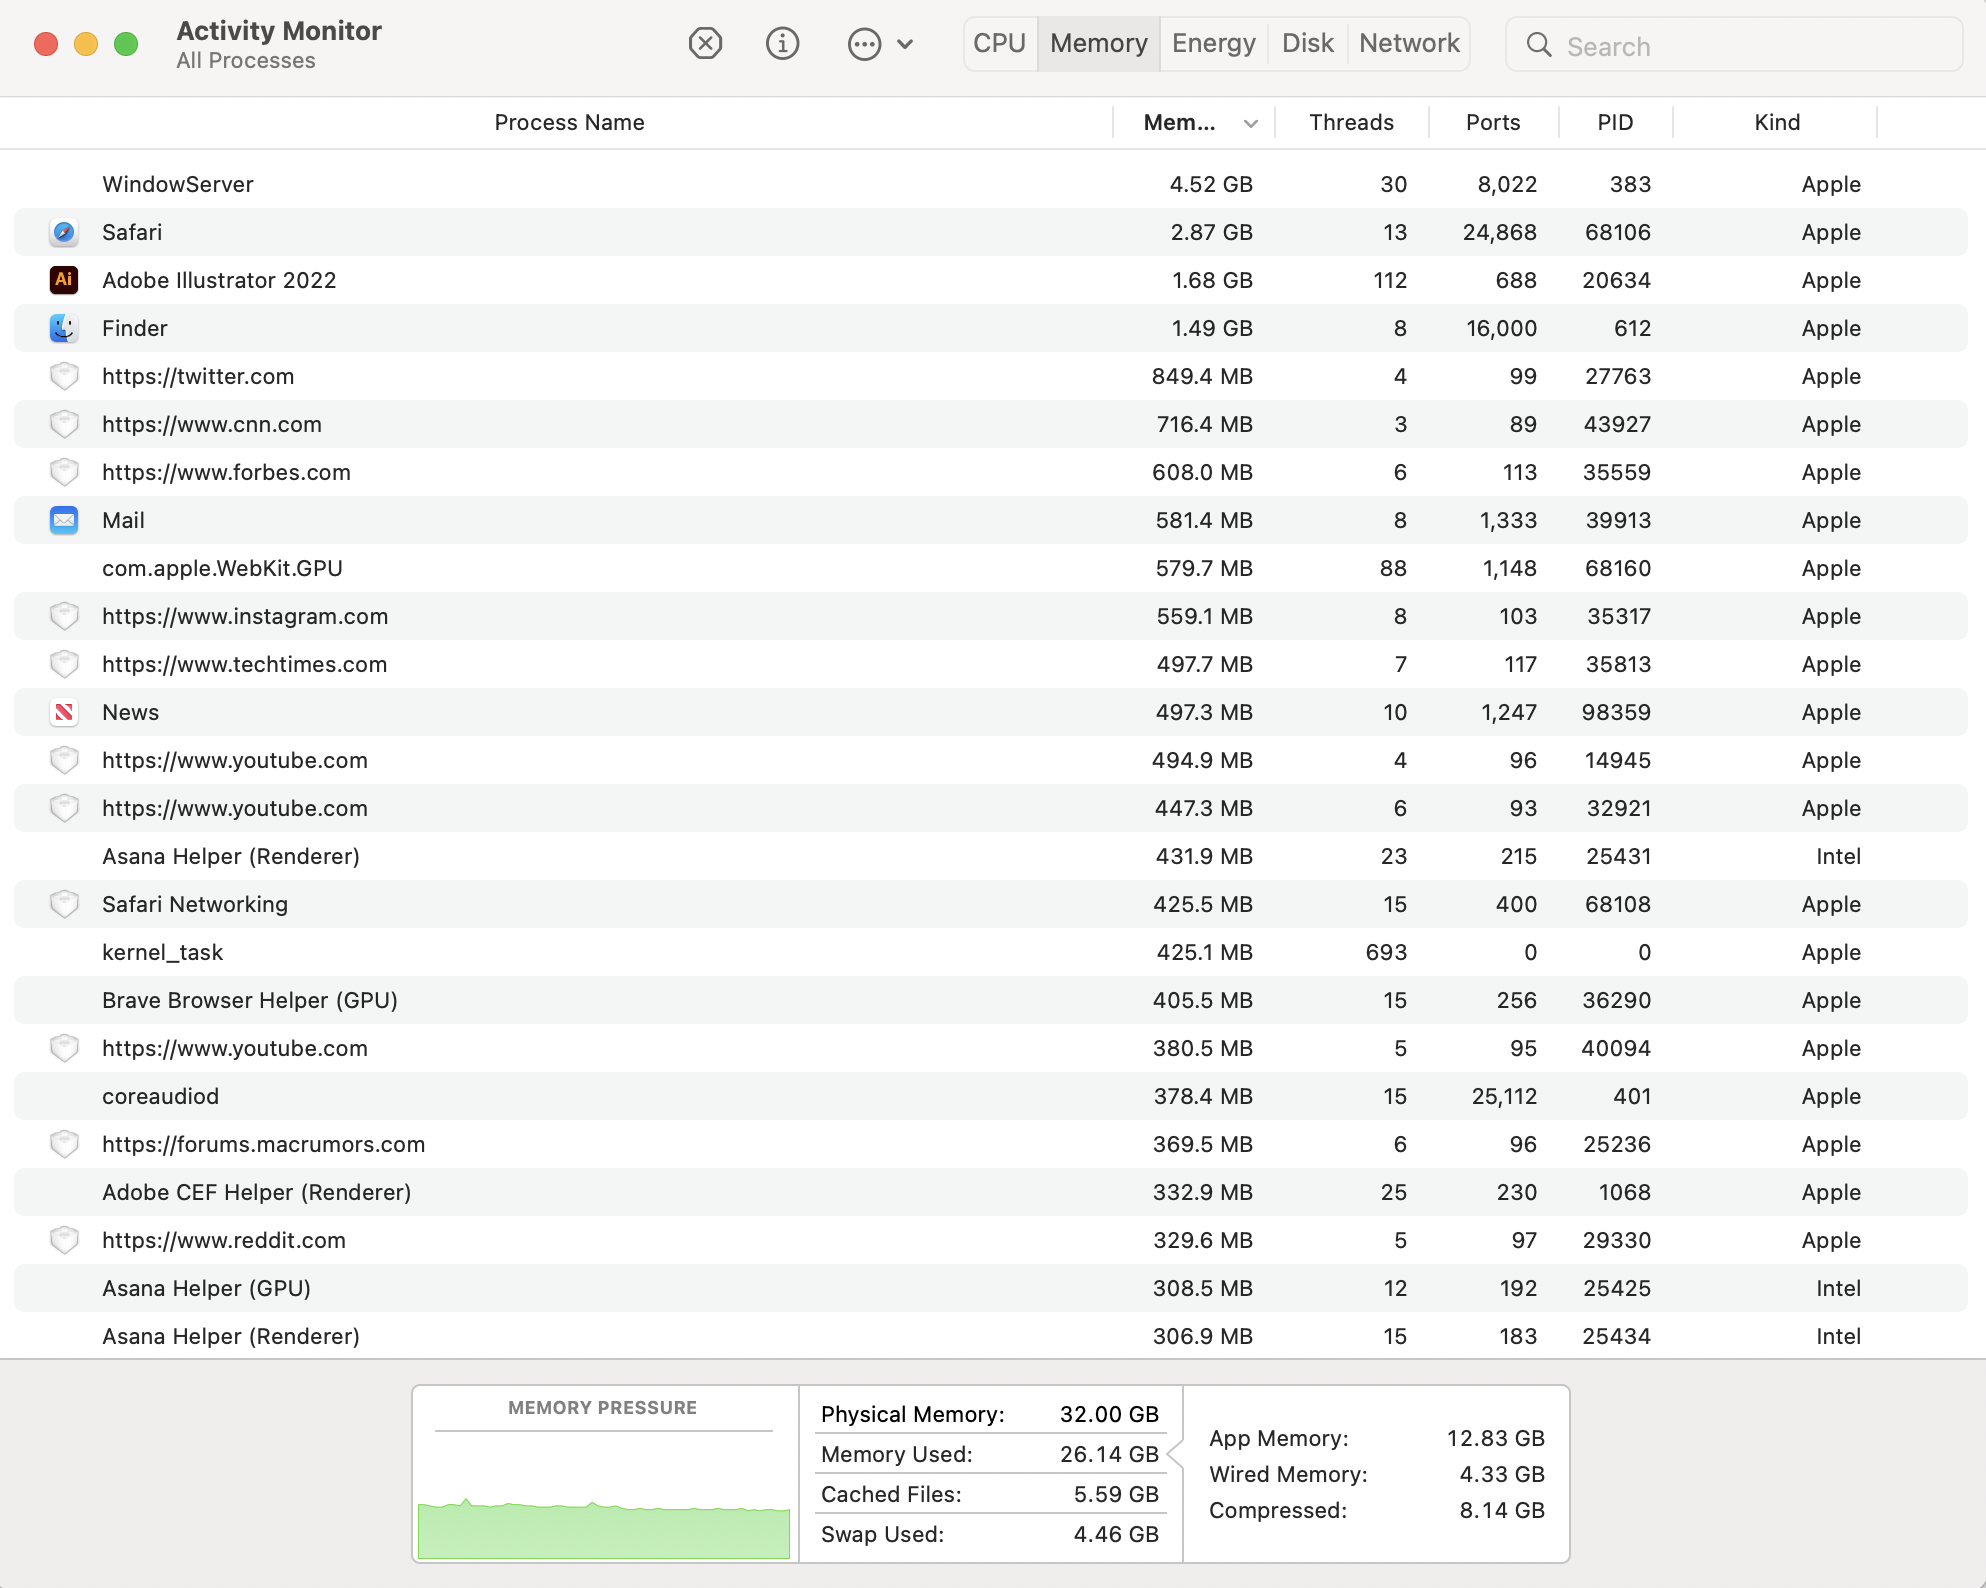Sort by PID column header

click(1615, 122)
